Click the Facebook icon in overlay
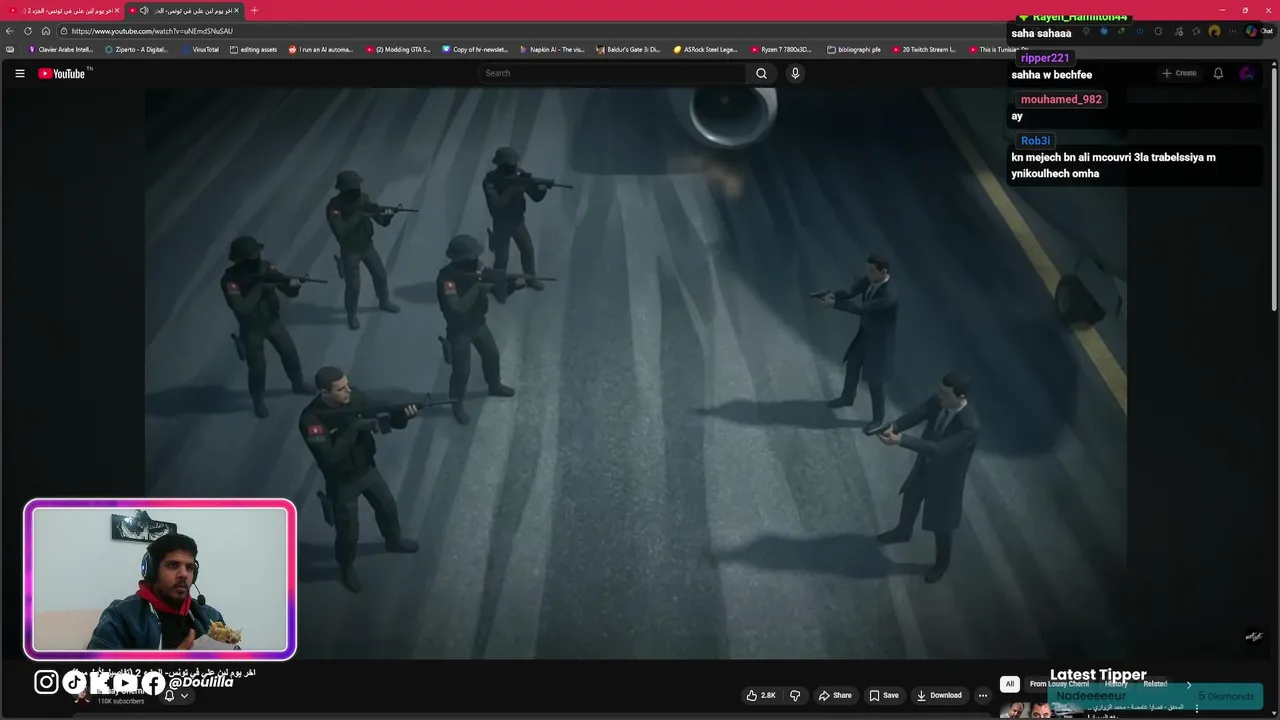Screen dimensions: 1280x720 point(153,682)
